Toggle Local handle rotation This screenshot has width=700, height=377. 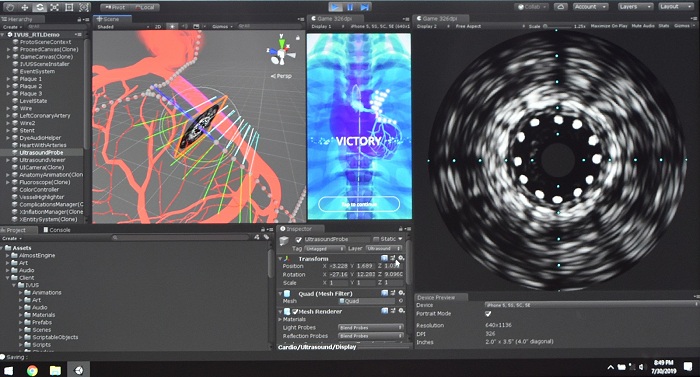click(x=145, y=7)
